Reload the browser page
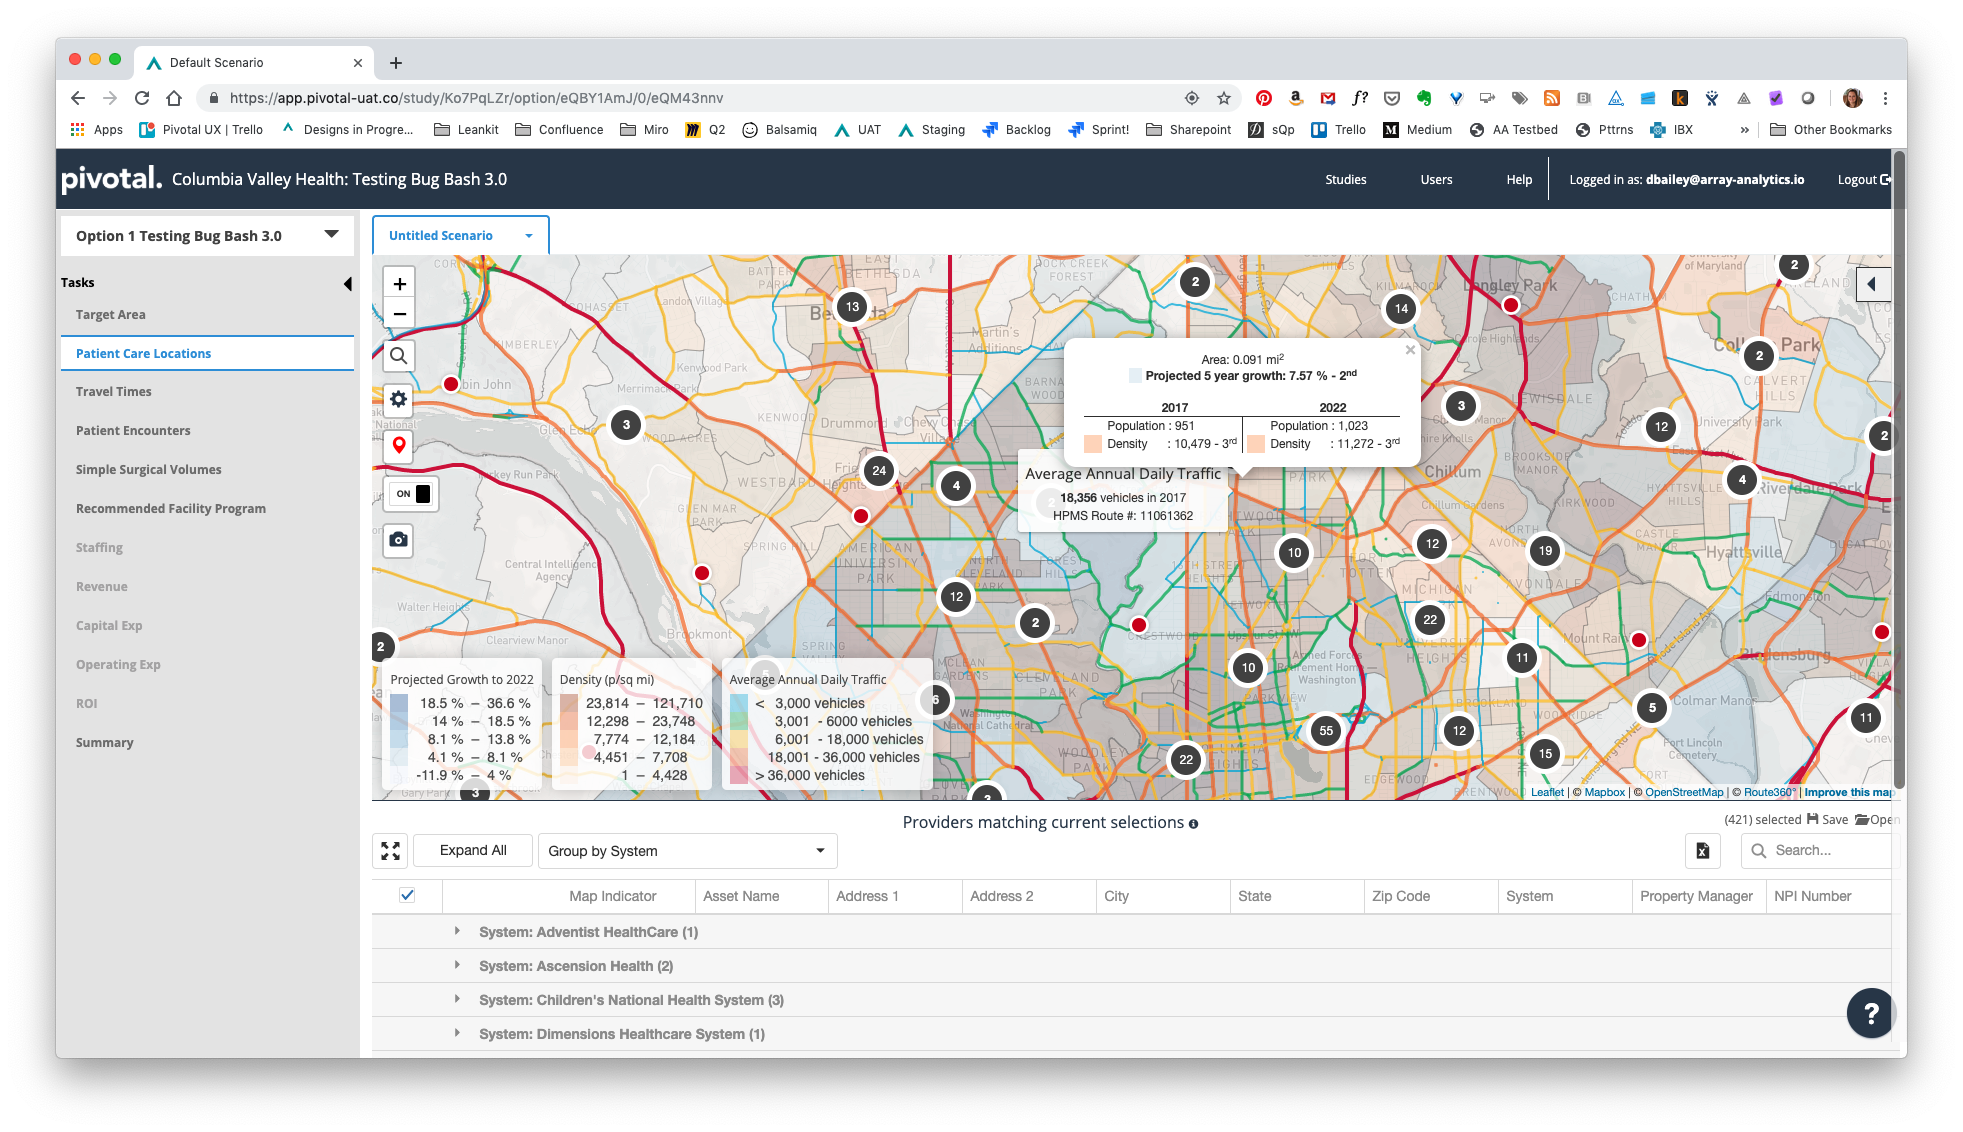1963x1132 pixels. [x=142, y=98]
